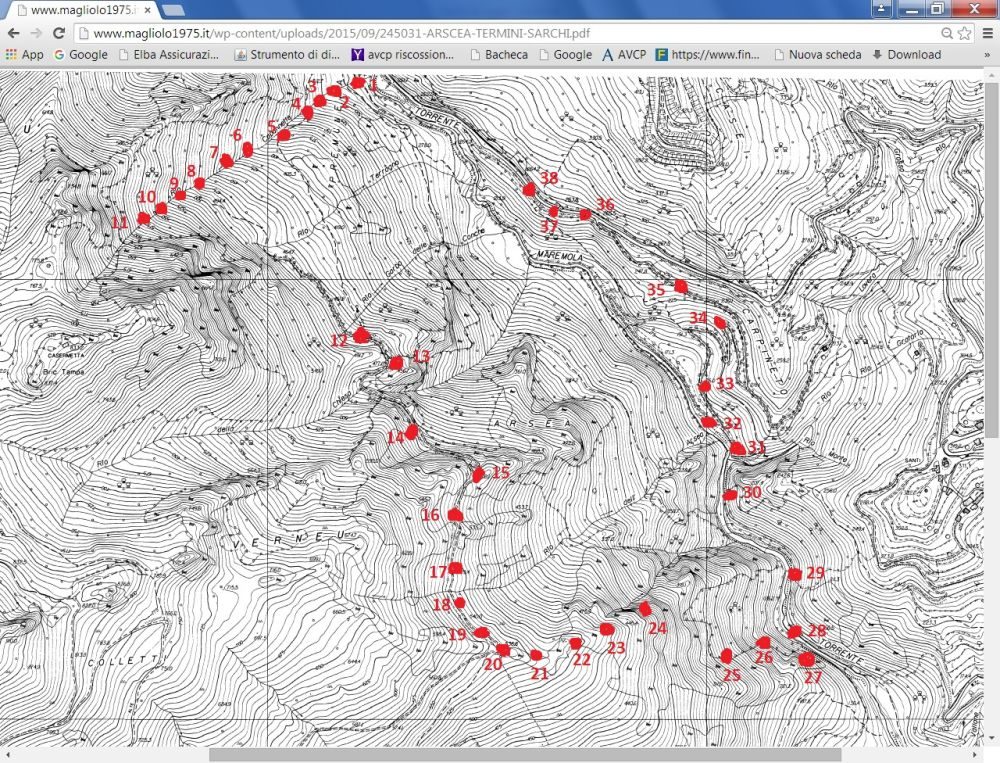Open the Strumento di di... bookmark

click(x=288, y=55)
